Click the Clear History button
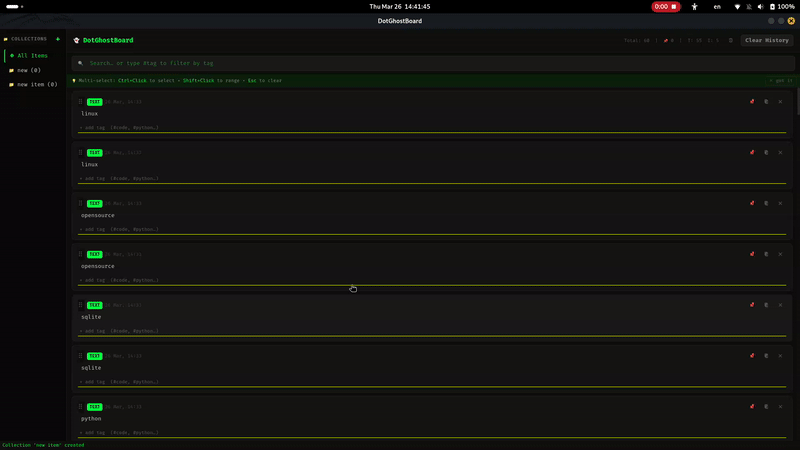The image size is (800, 450). coord(766,40)
